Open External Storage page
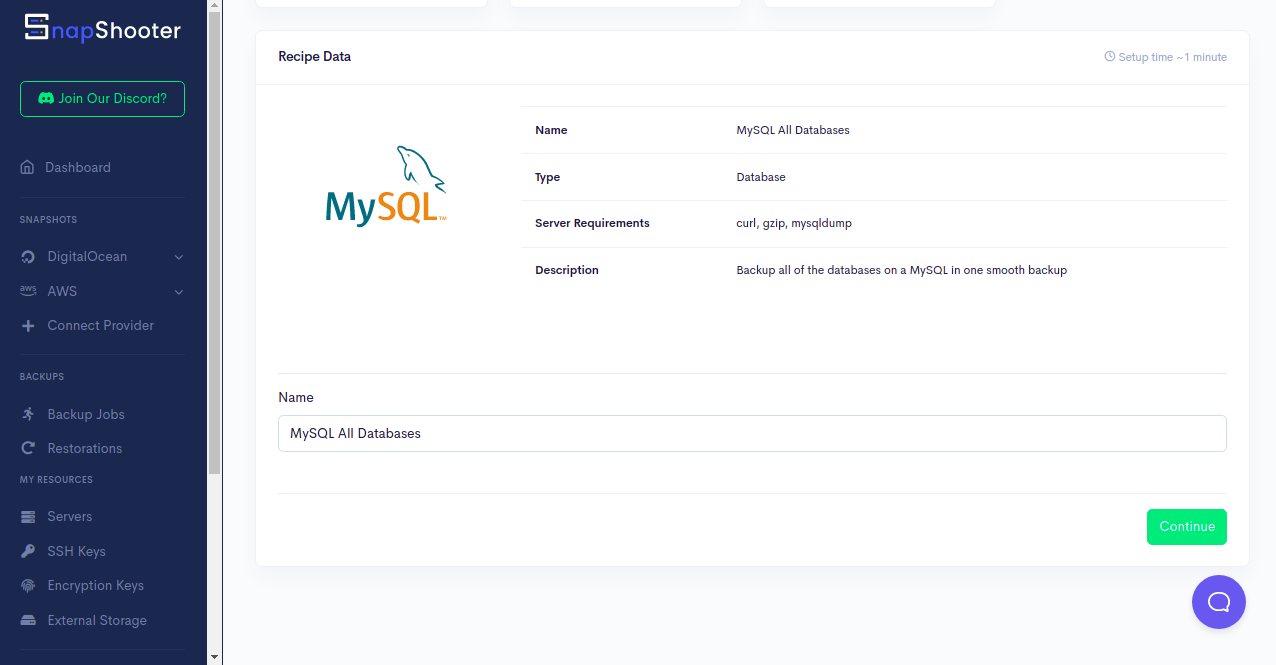Screen dimensions: 1276x665 pyautogui.click(x=97, y=620)
